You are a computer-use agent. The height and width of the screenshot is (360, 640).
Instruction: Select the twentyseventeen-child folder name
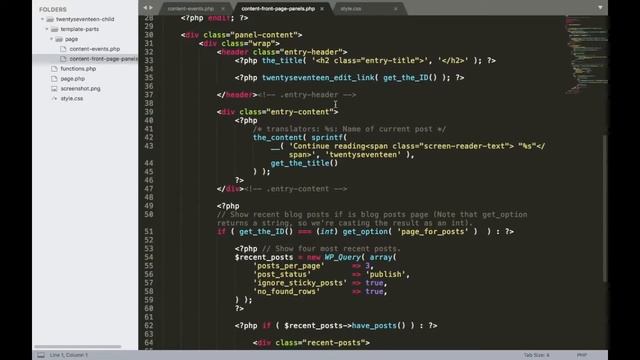(x=85, y=19)
